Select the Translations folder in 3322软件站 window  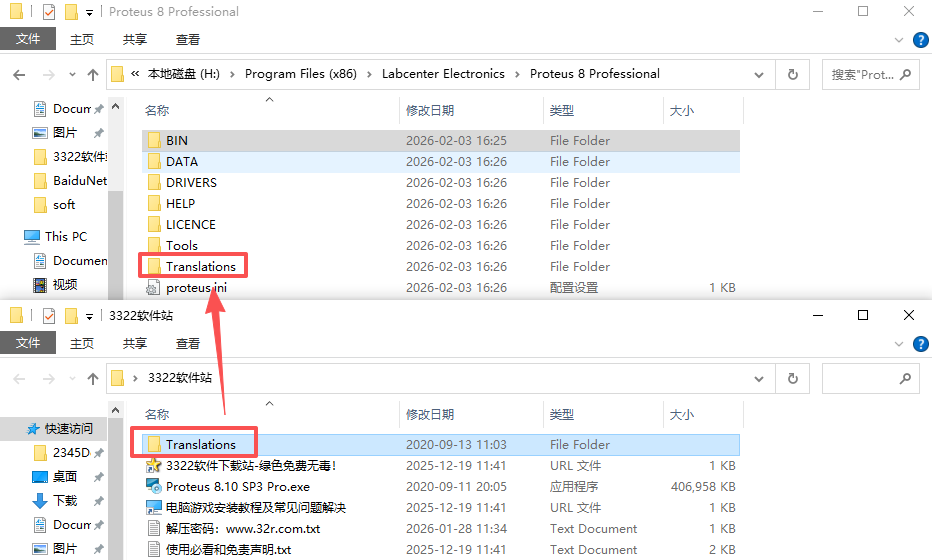point(201,445)
